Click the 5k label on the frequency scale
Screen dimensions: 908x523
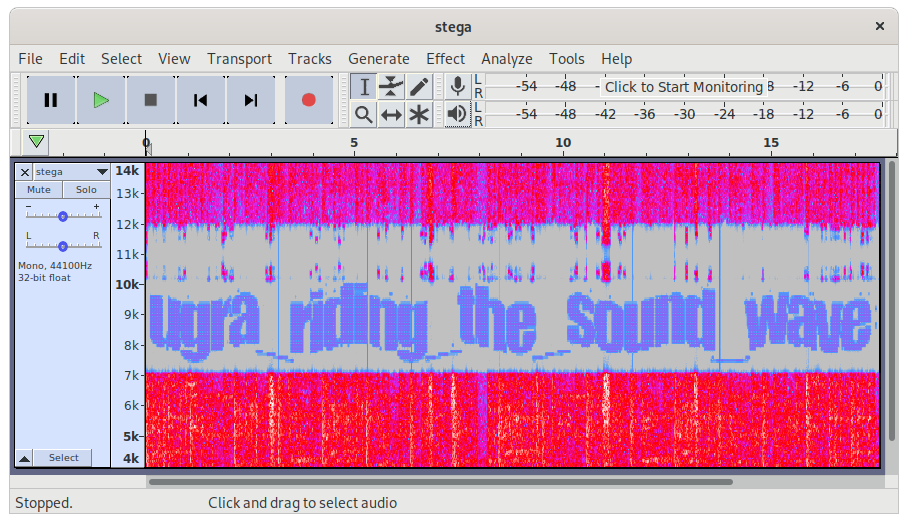(x=131, y=436)
